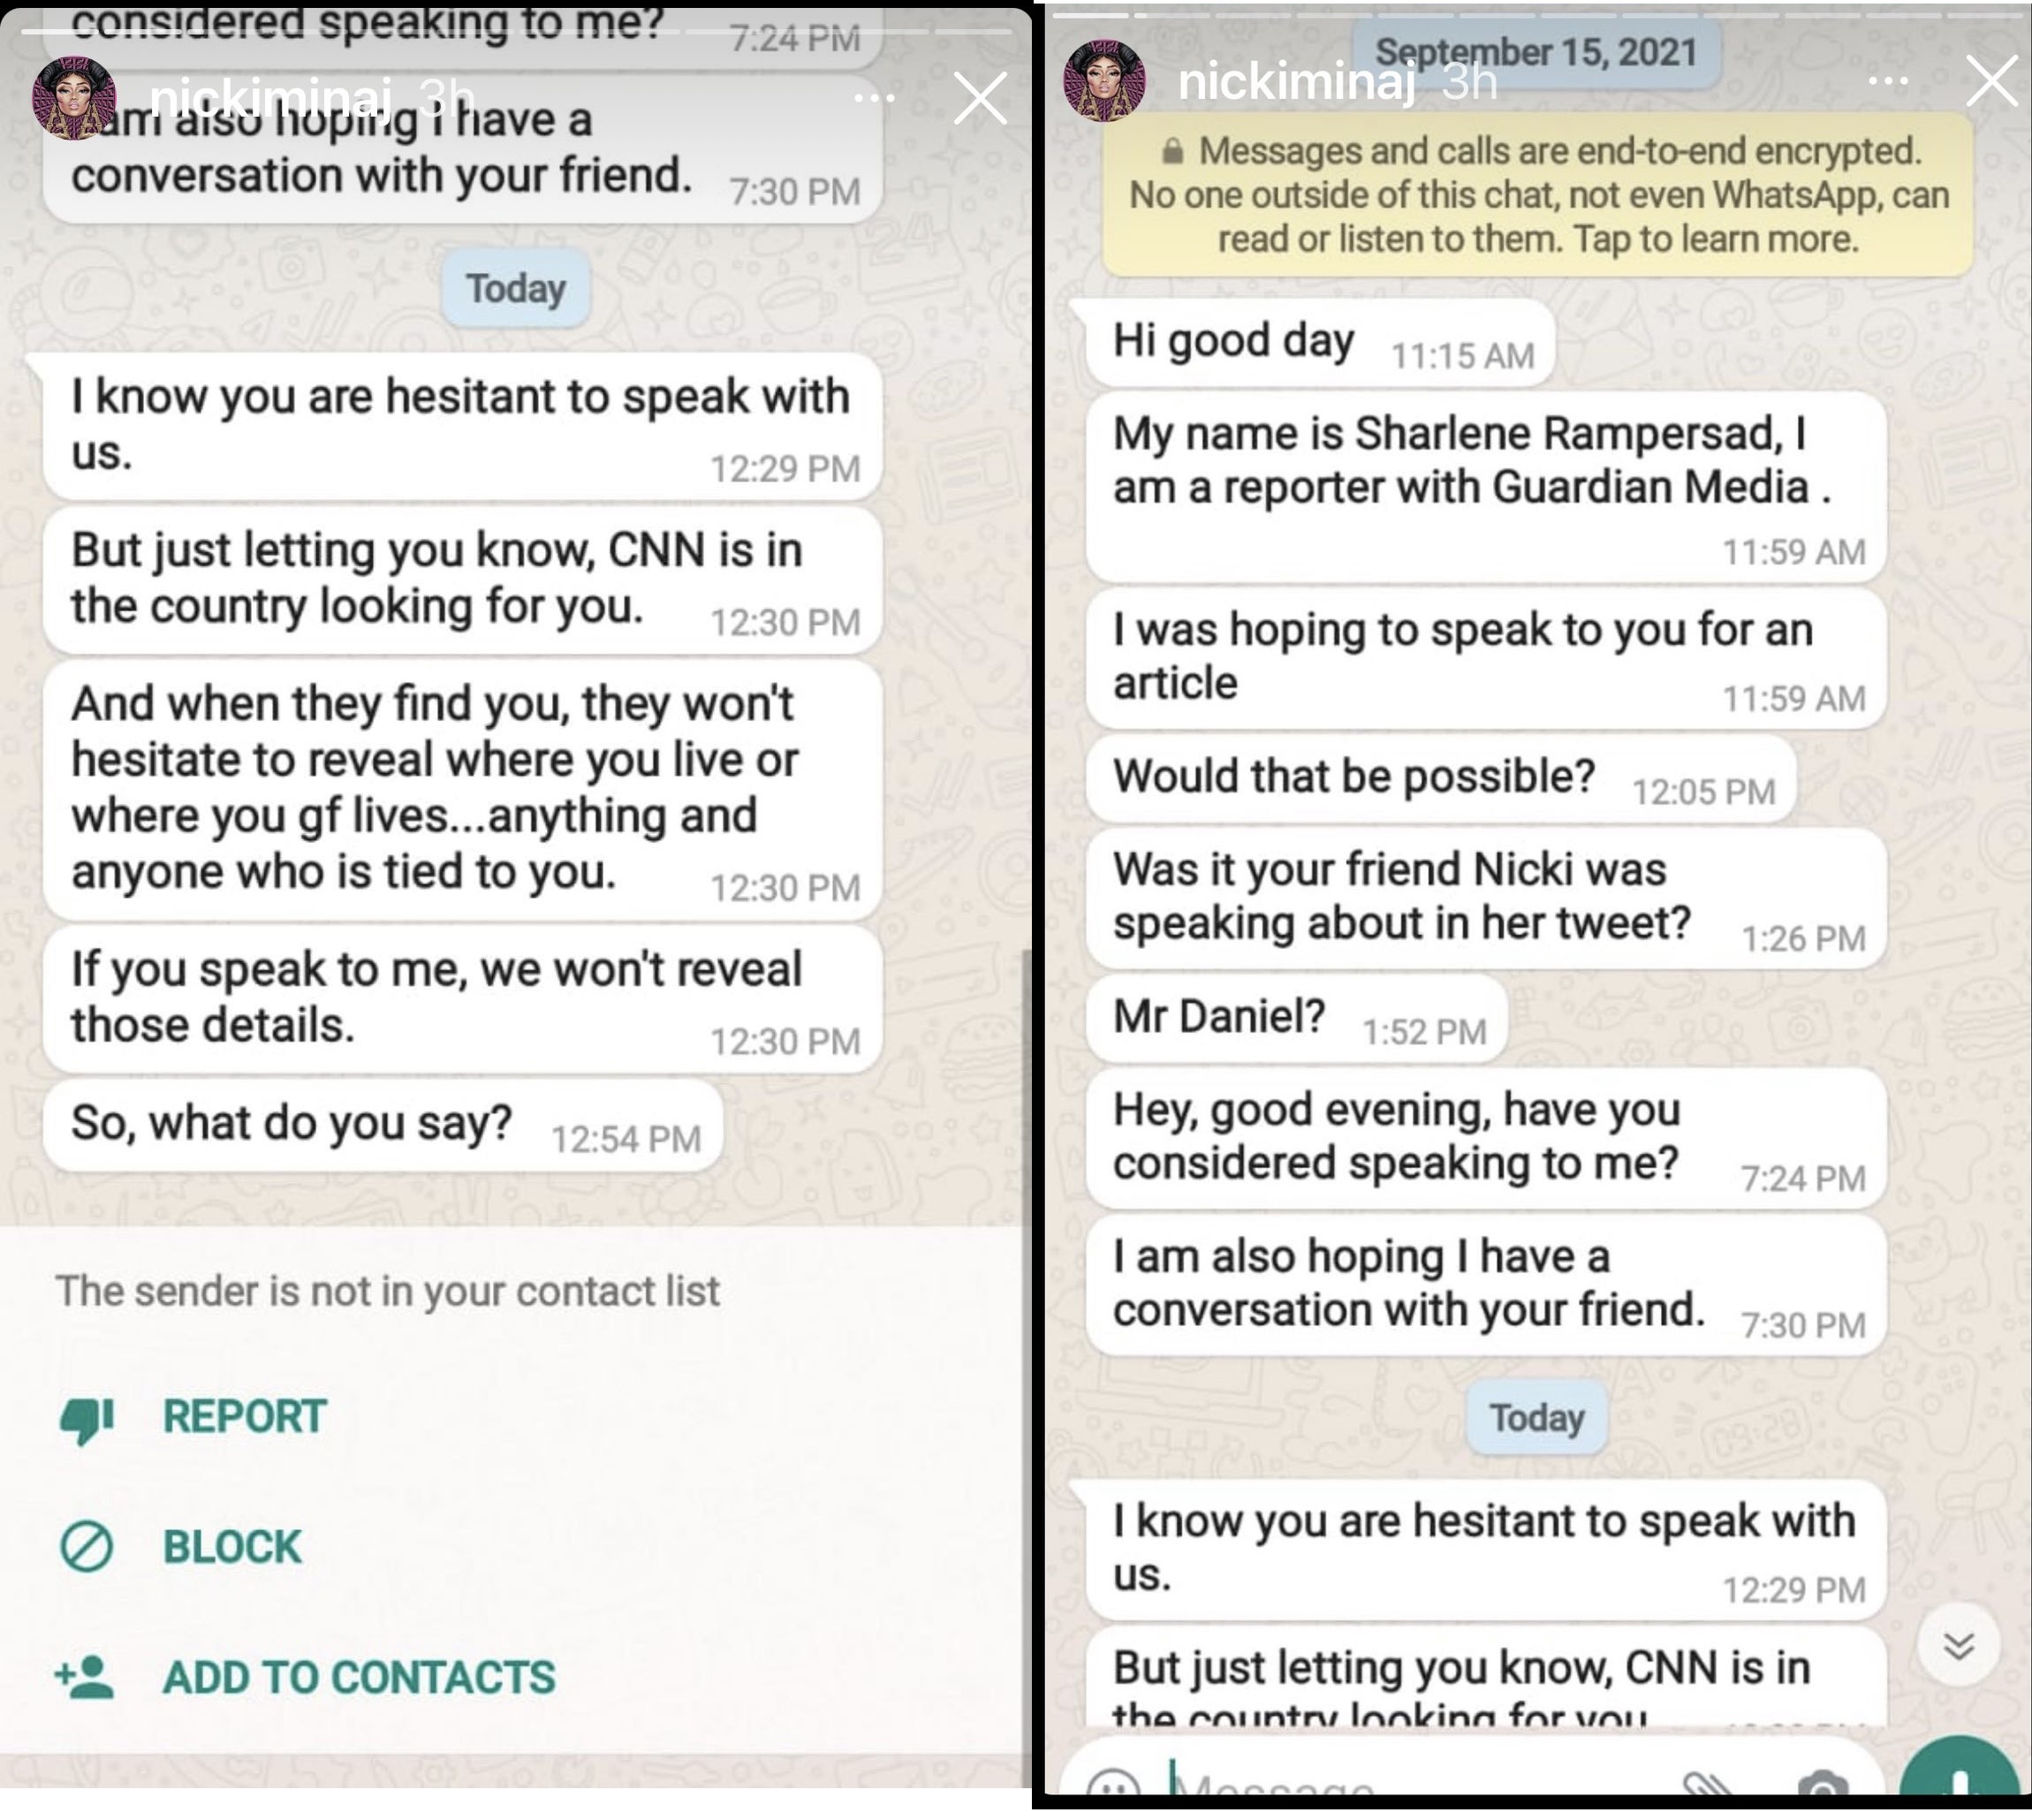Select 'I know you are hesitant' message in left story
This screenshot has width=2032, height=1820.
462,426
